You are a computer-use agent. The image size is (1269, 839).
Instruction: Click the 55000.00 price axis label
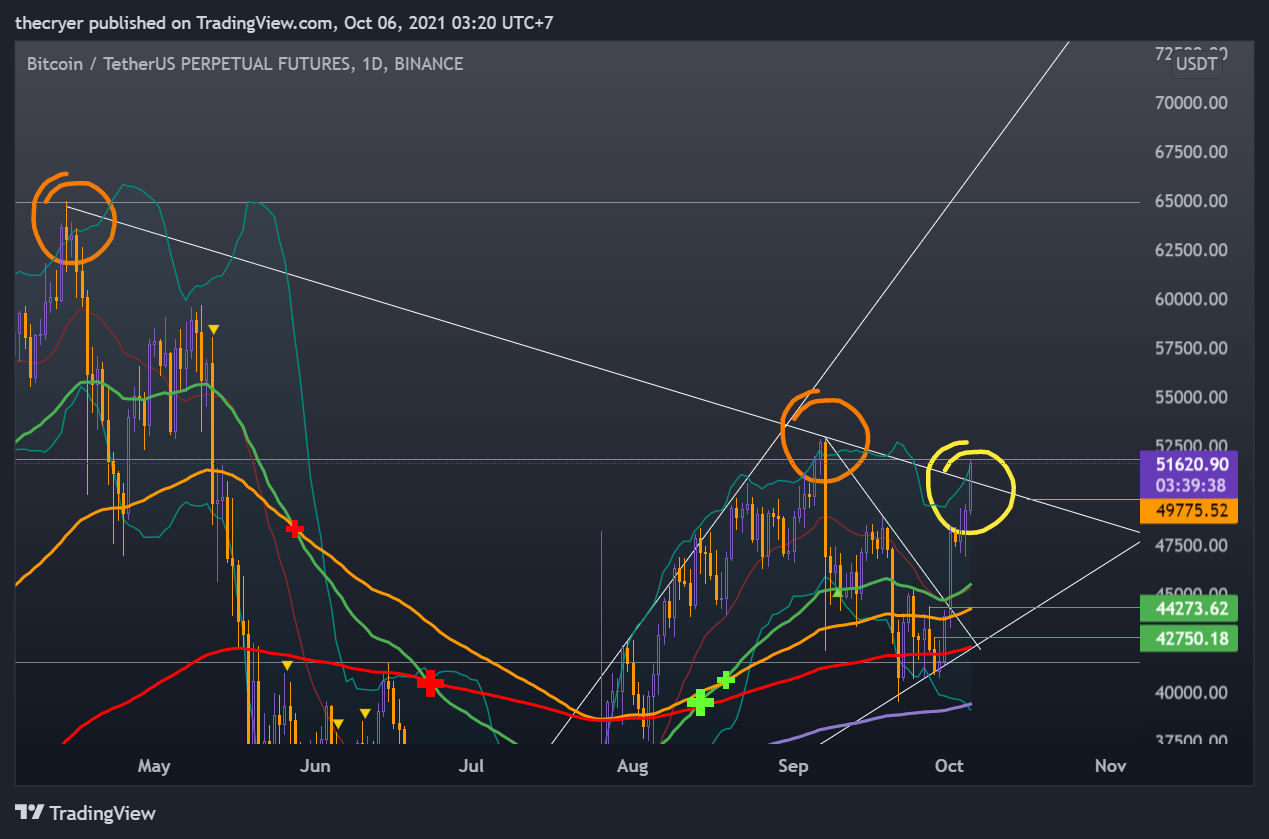click(1190, 397)
